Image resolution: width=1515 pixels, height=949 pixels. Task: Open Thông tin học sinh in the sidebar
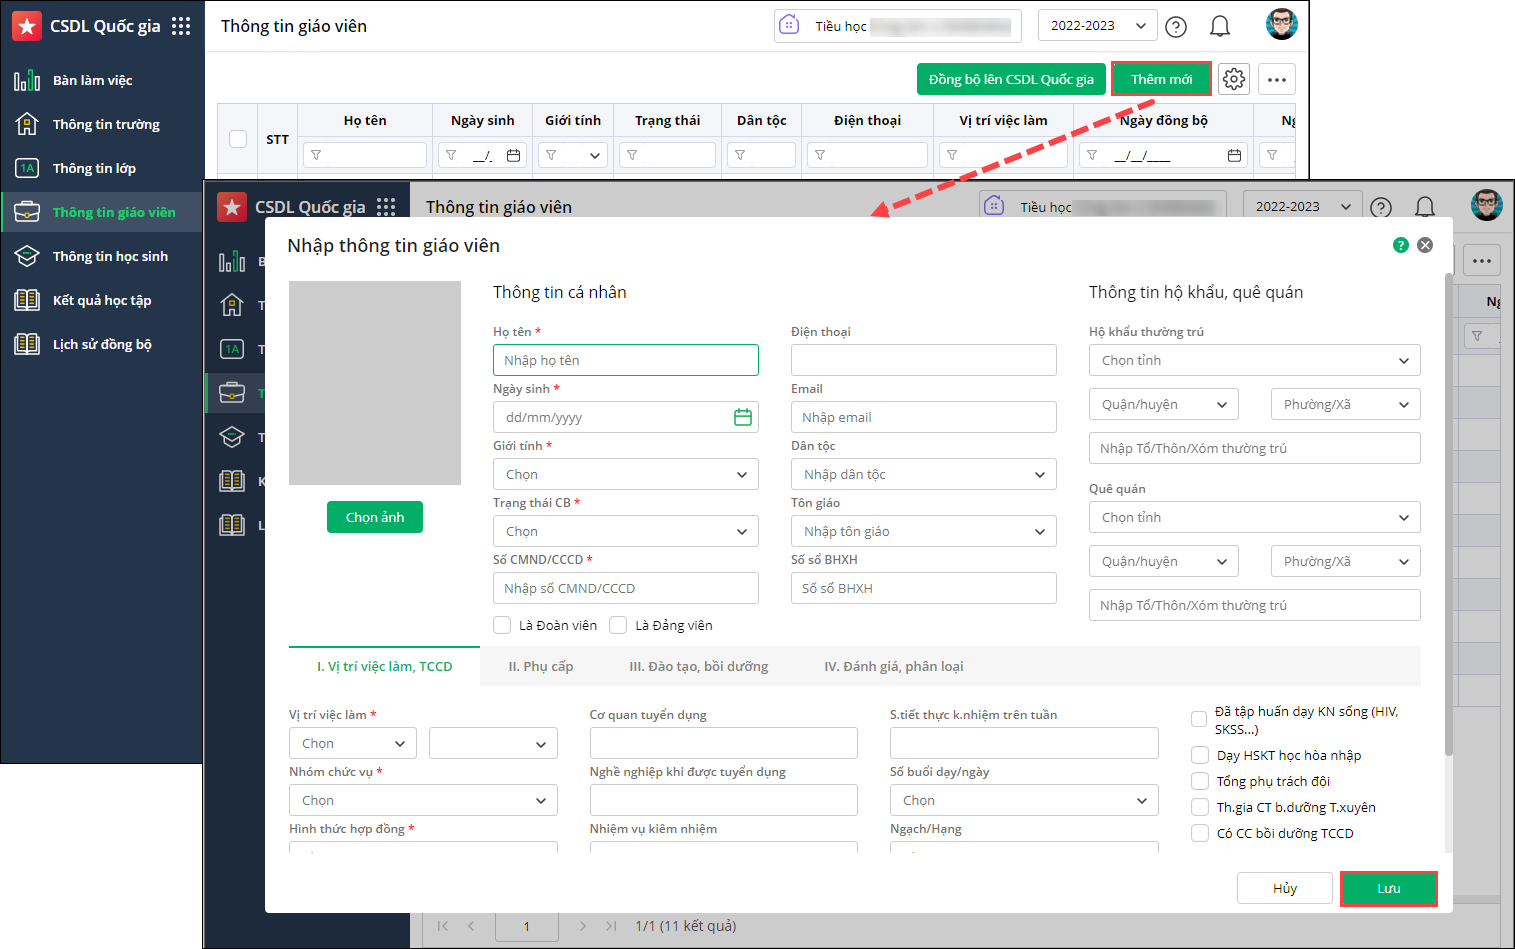point(110,256)
